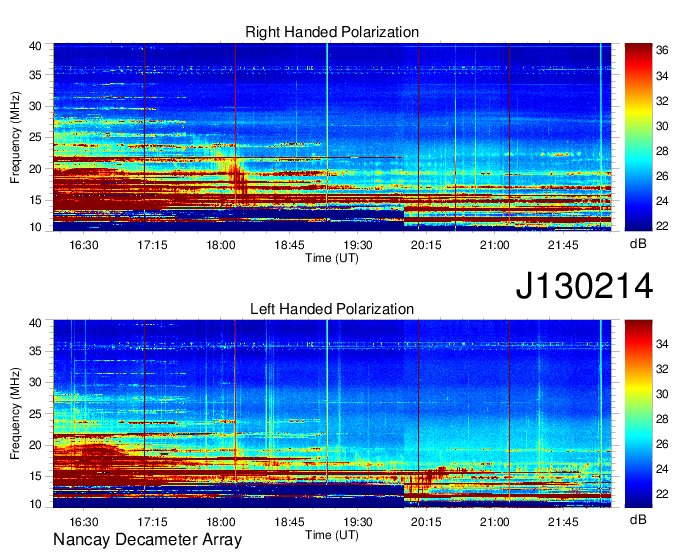Click the 18:00 tick of Left Handed plot

point(221,522)
